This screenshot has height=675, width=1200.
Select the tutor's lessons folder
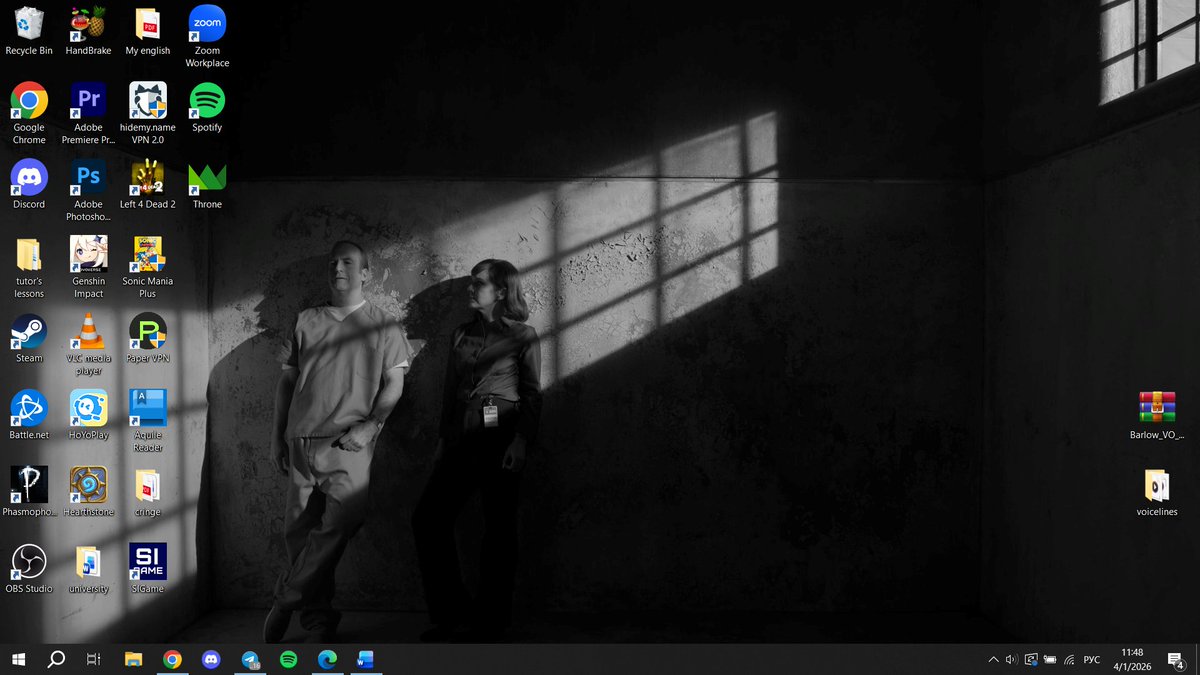point(29,267)
